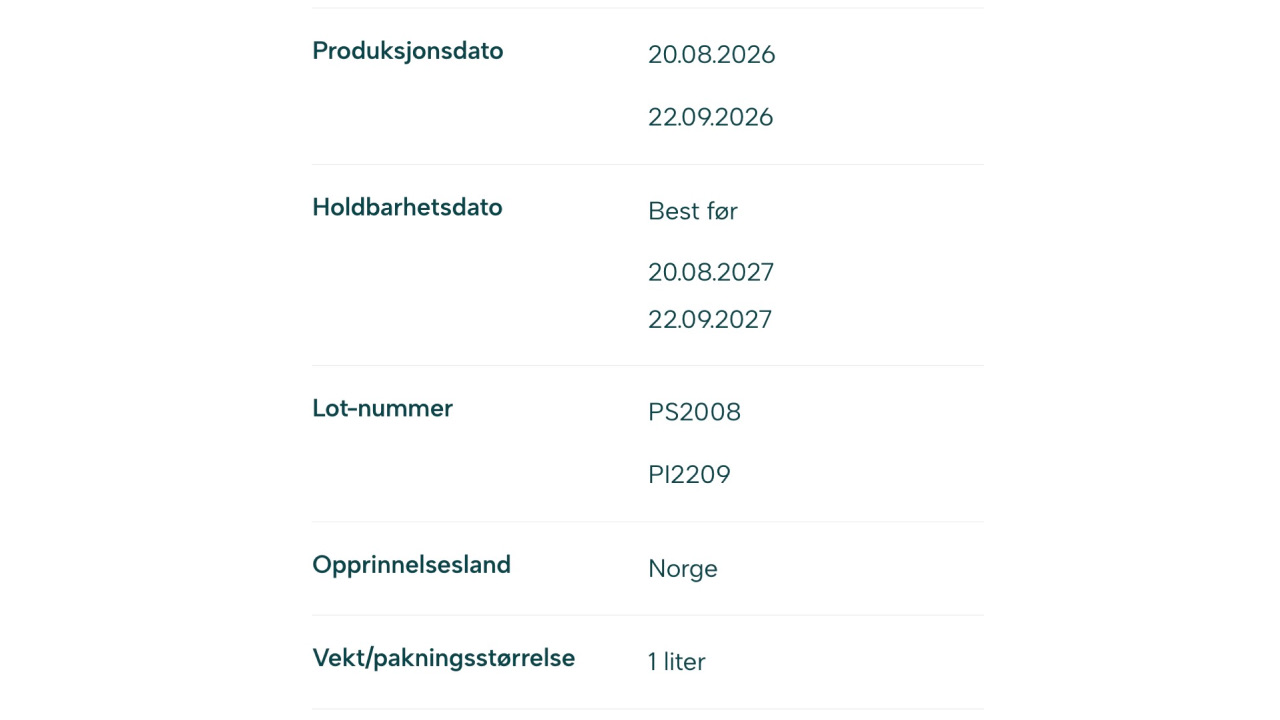Click the word liter in package size
This screenshot has width=1280, height=720.
click(x=684, y=662)
